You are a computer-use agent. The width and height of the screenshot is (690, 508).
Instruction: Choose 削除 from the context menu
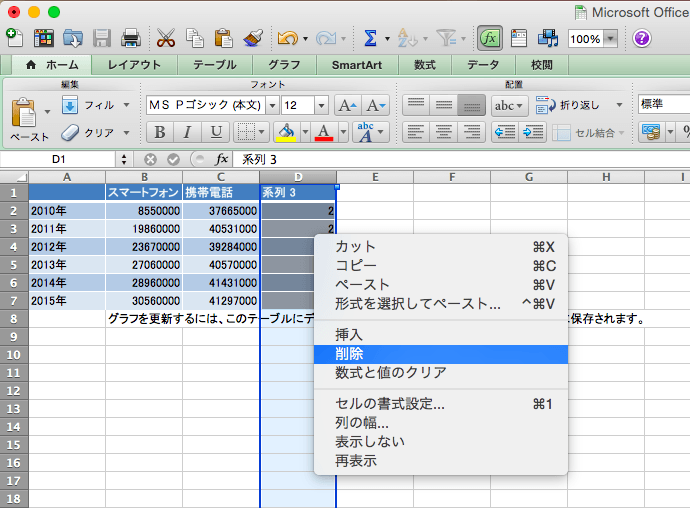point(441,354)
